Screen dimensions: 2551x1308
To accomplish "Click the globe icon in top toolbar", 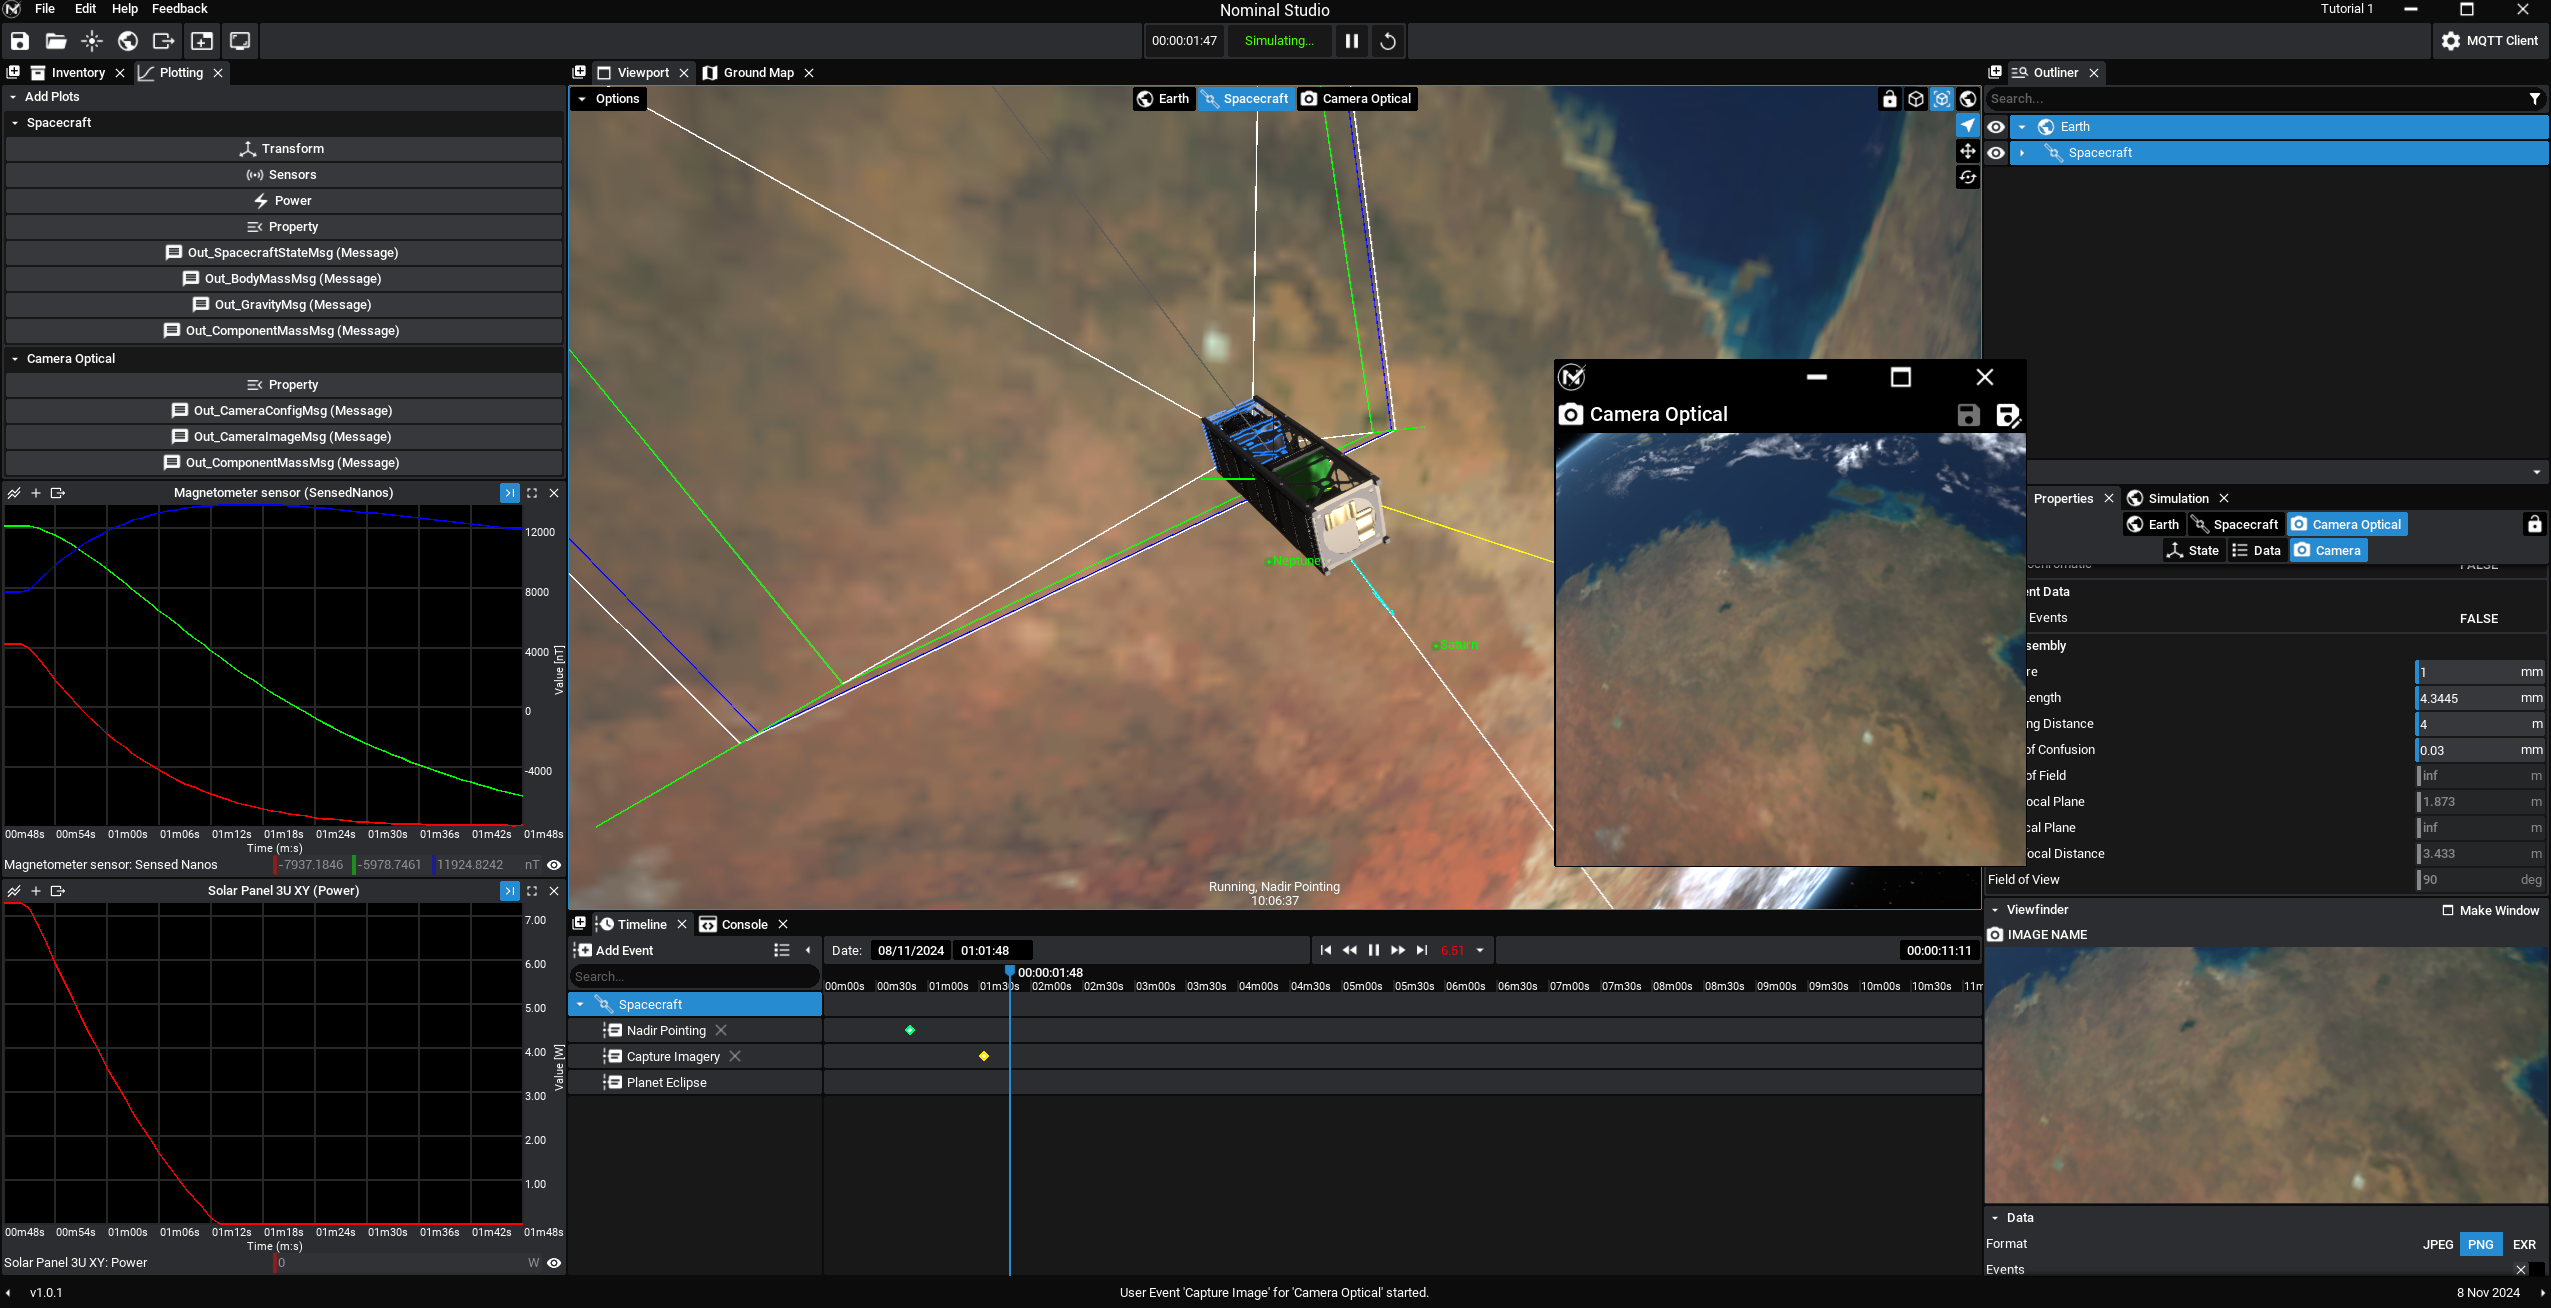I will pyautogui.click(x=128, y=41).
